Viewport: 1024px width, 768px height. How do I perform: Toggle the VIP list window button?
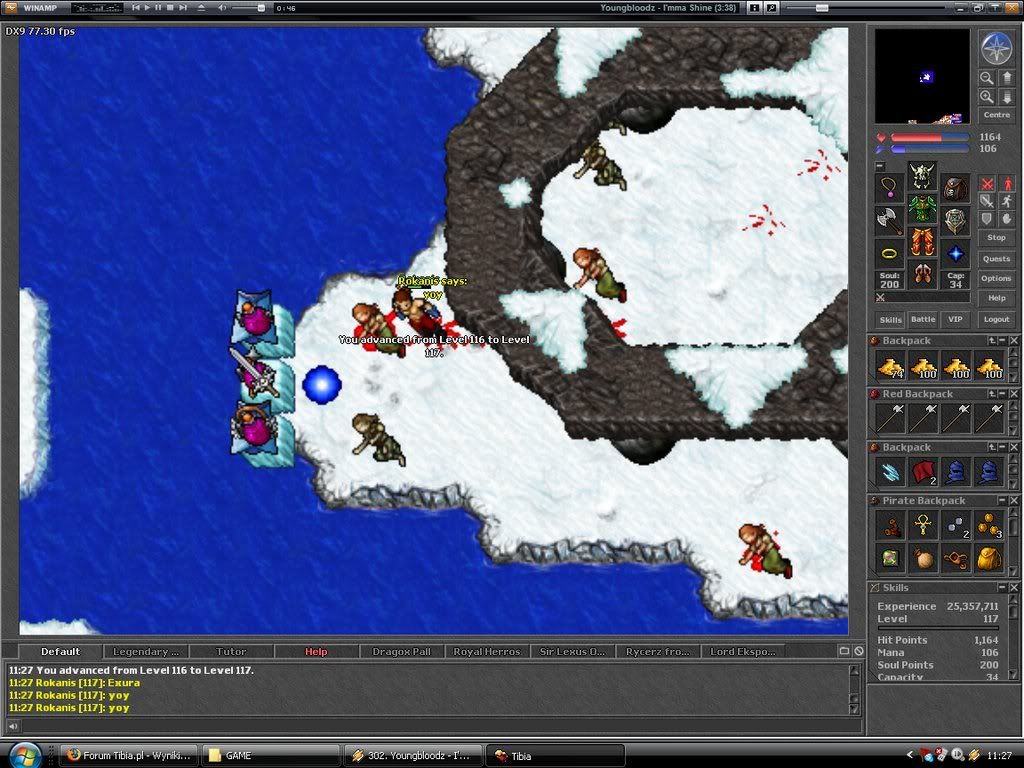(955, 320)
